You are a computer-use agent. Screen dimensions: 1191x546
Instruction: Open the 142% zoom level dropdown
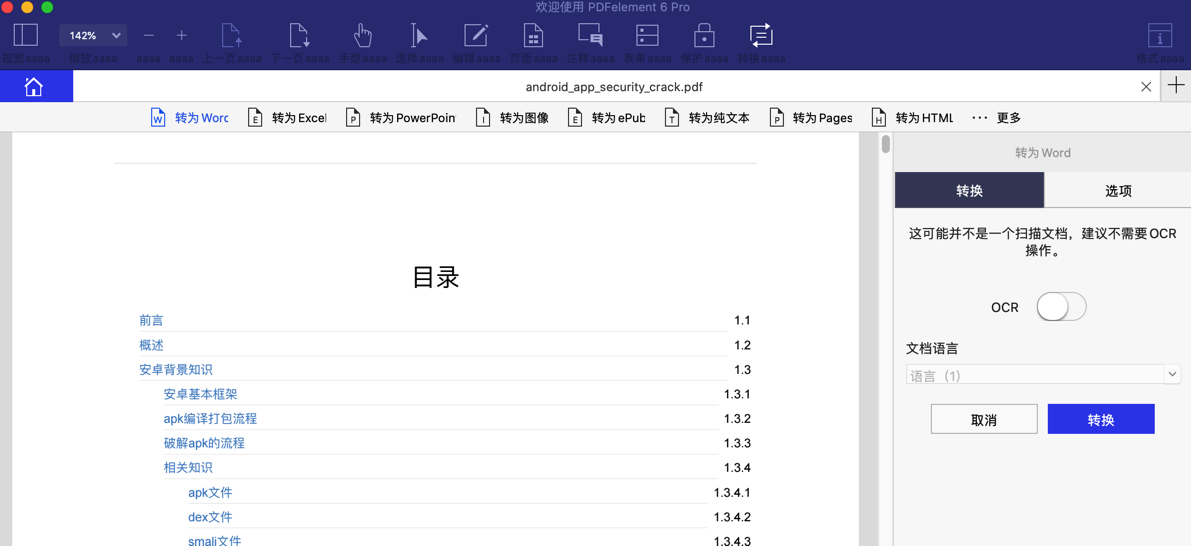click(93, 35)
